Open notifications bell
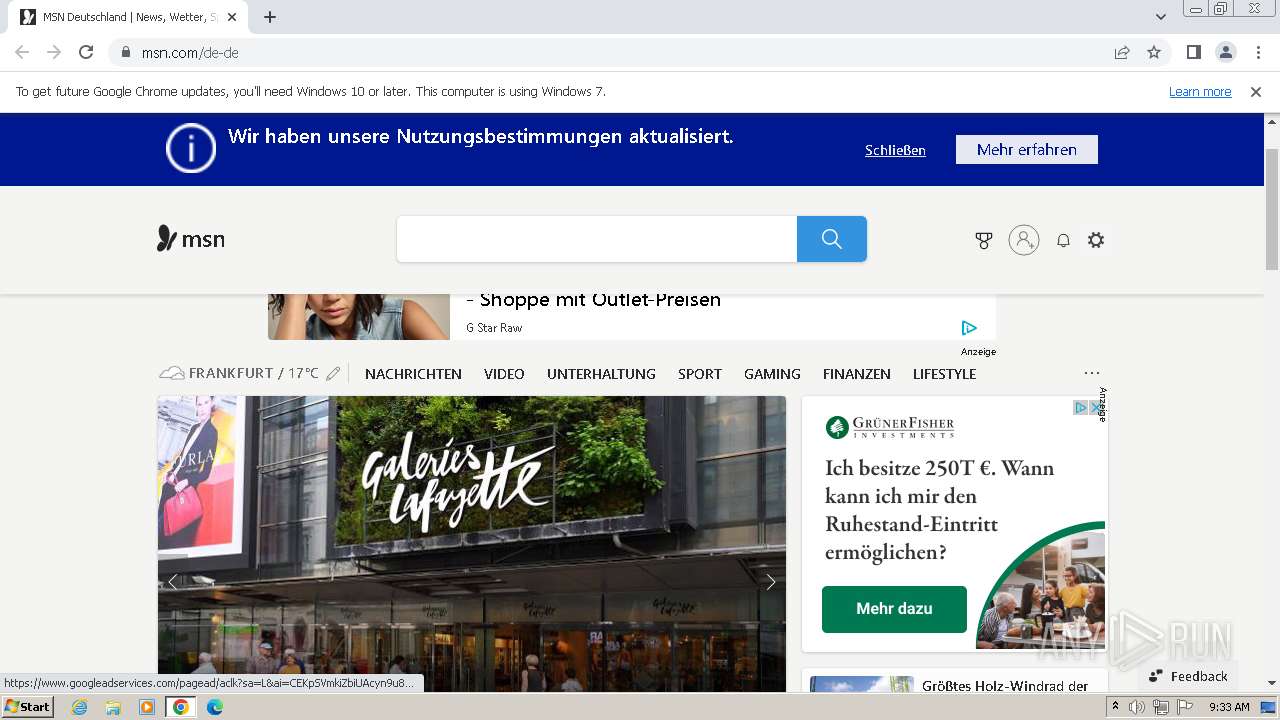Viewport: 1280px width, 720px height. [x=1063, y=240]
